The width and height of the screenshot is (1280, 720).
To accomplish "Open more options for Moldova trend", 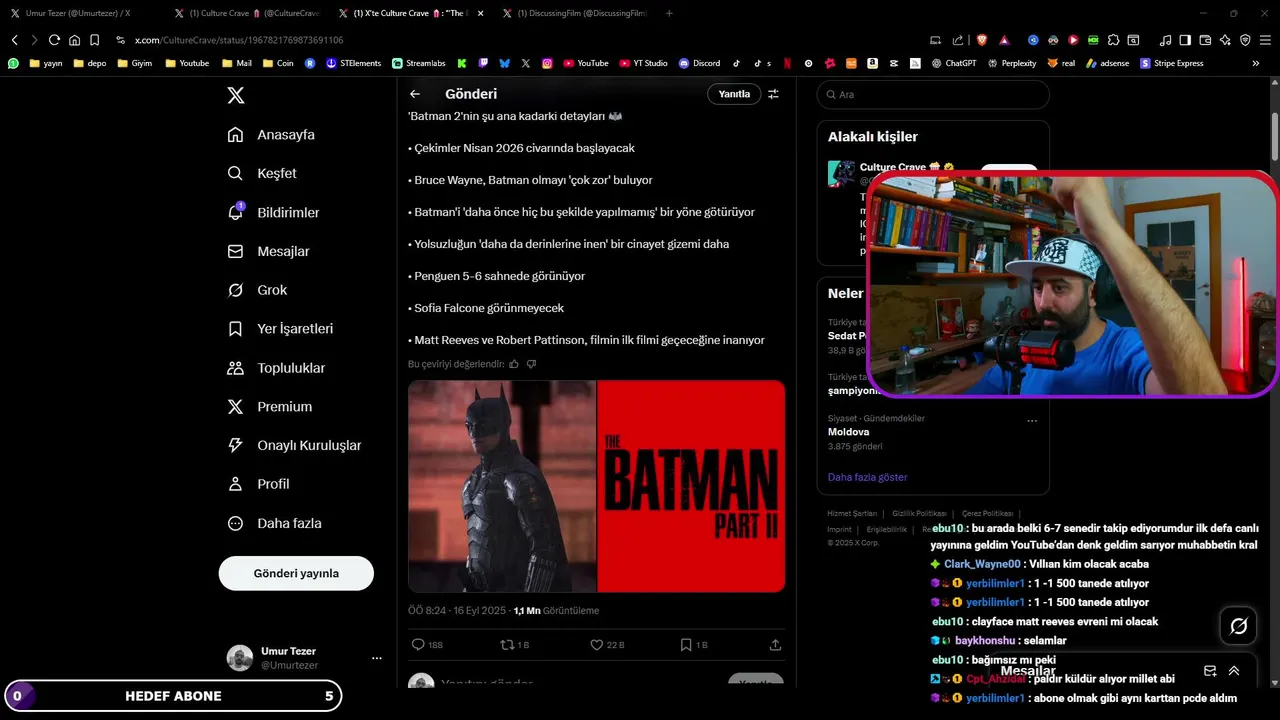I will (1032, 421).
